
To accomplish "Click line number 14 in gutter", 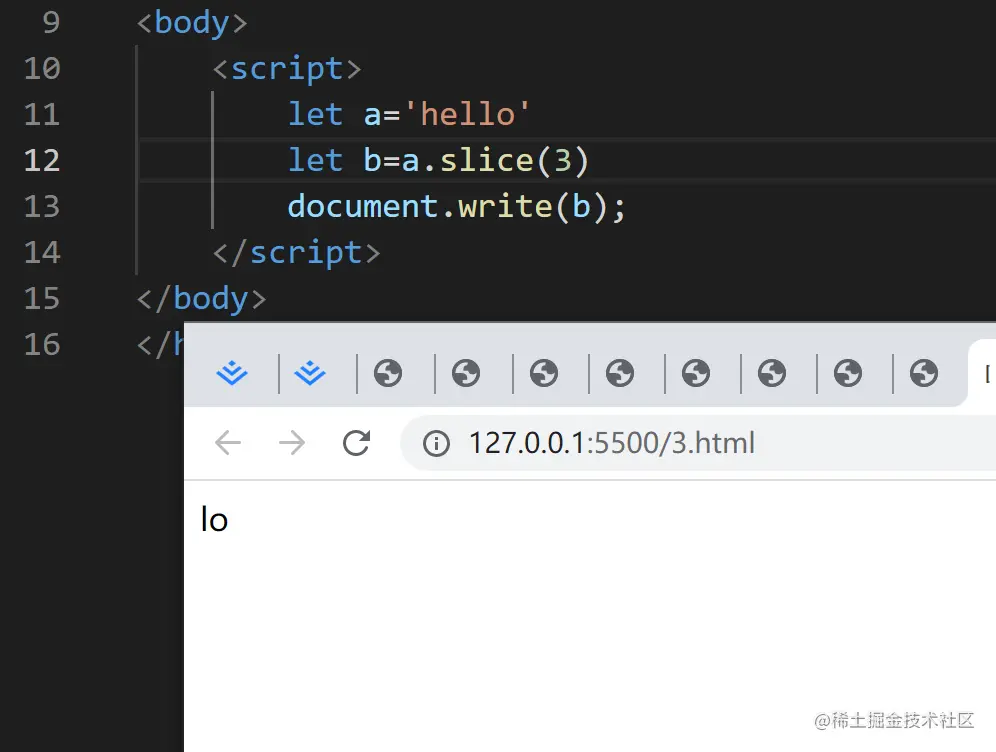I will (x=42, y=252).
